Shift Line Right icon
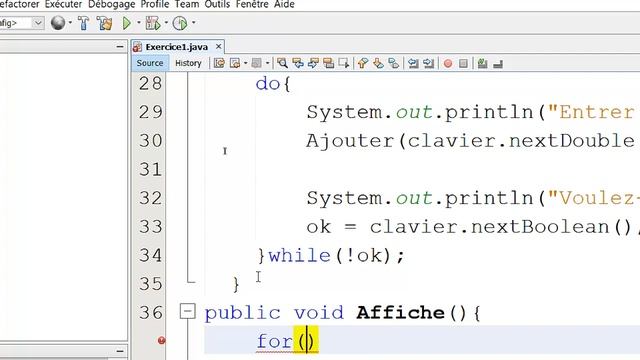640x360 pixels. click(429, 63)
